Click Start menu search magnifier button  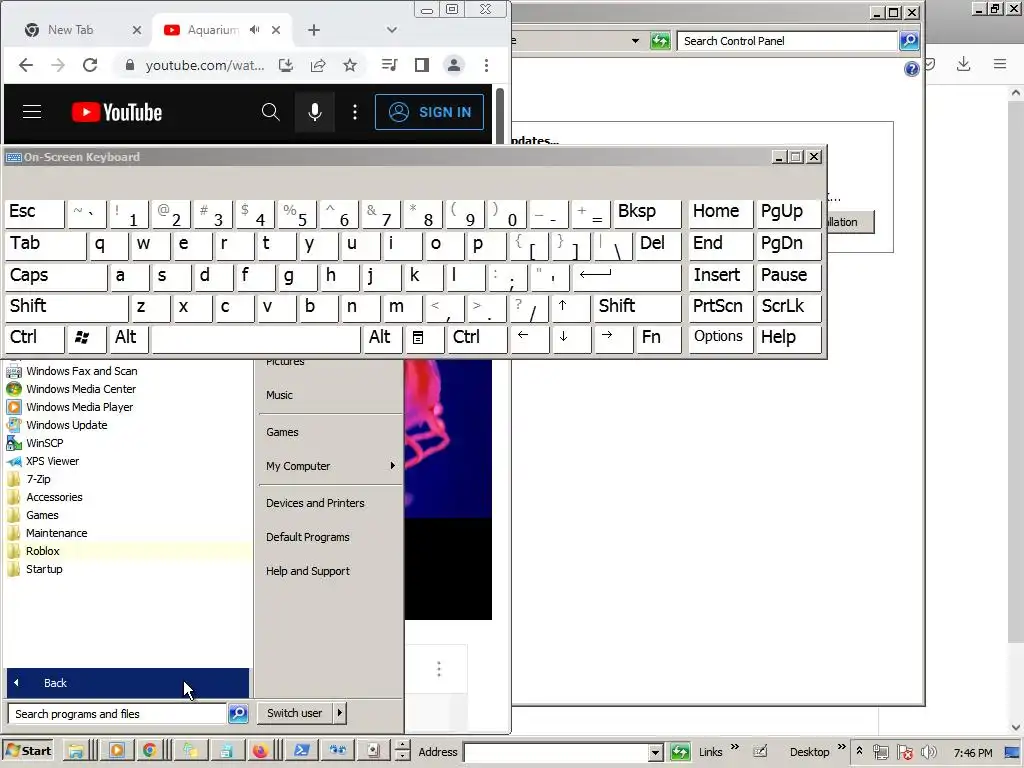[x=238, y=713]
